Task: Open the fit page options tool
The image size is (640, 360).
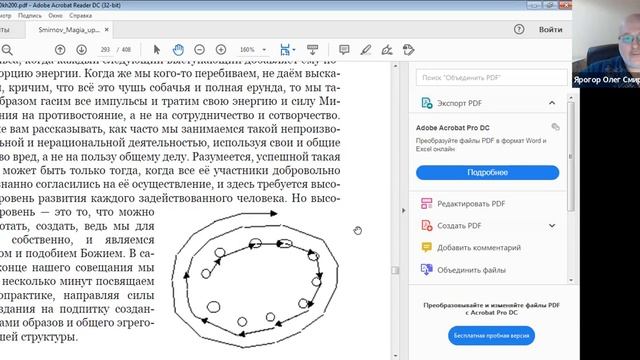Action: pos(287,50)
